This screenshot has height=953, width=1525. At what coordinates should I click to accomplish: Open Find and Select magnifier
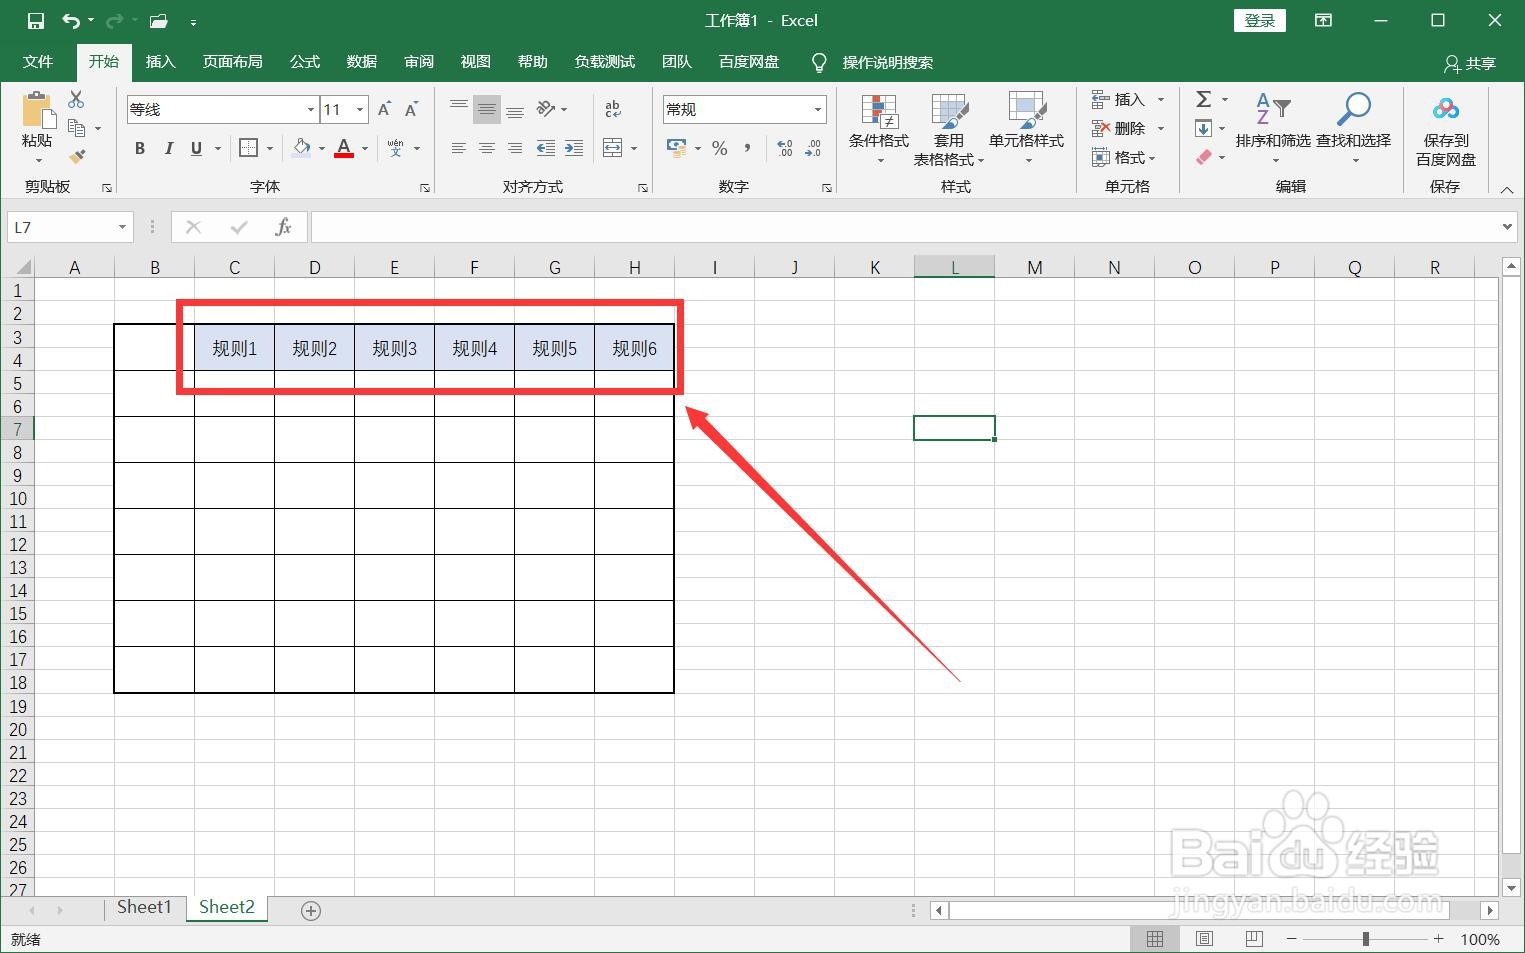point(1354,130)
